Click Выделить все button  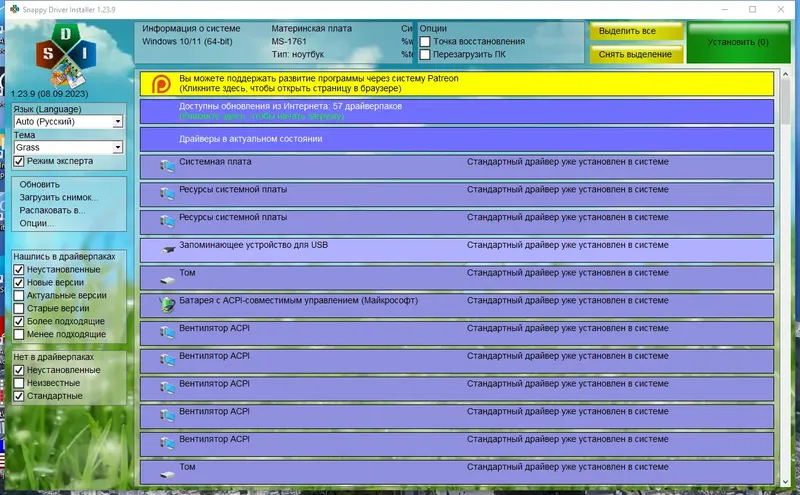[636, 31]
